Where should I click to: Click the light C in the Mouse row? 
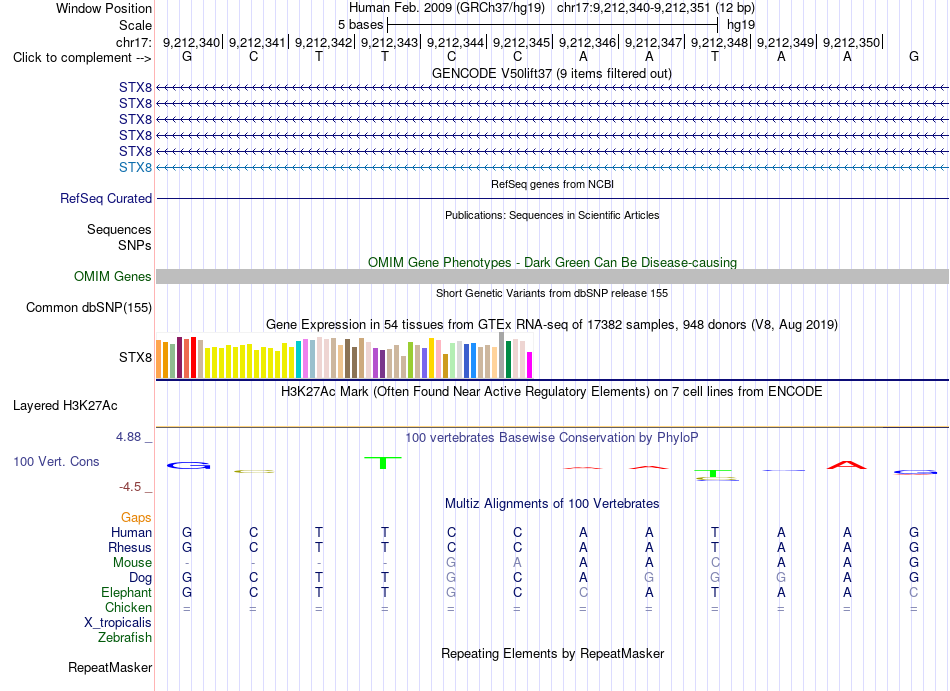pyautogui.click(x=715, y=563)
